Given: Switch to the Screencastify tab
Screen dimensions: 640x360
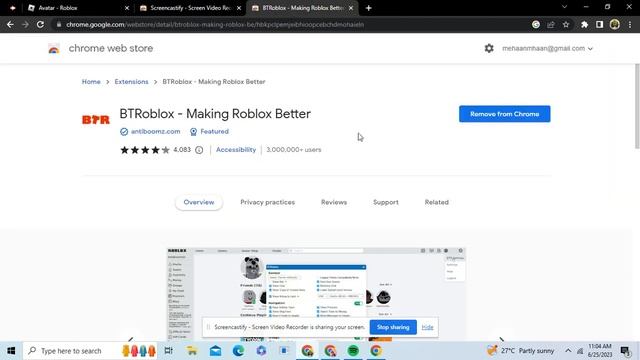Looking at the screenshot, I should 190,8.
